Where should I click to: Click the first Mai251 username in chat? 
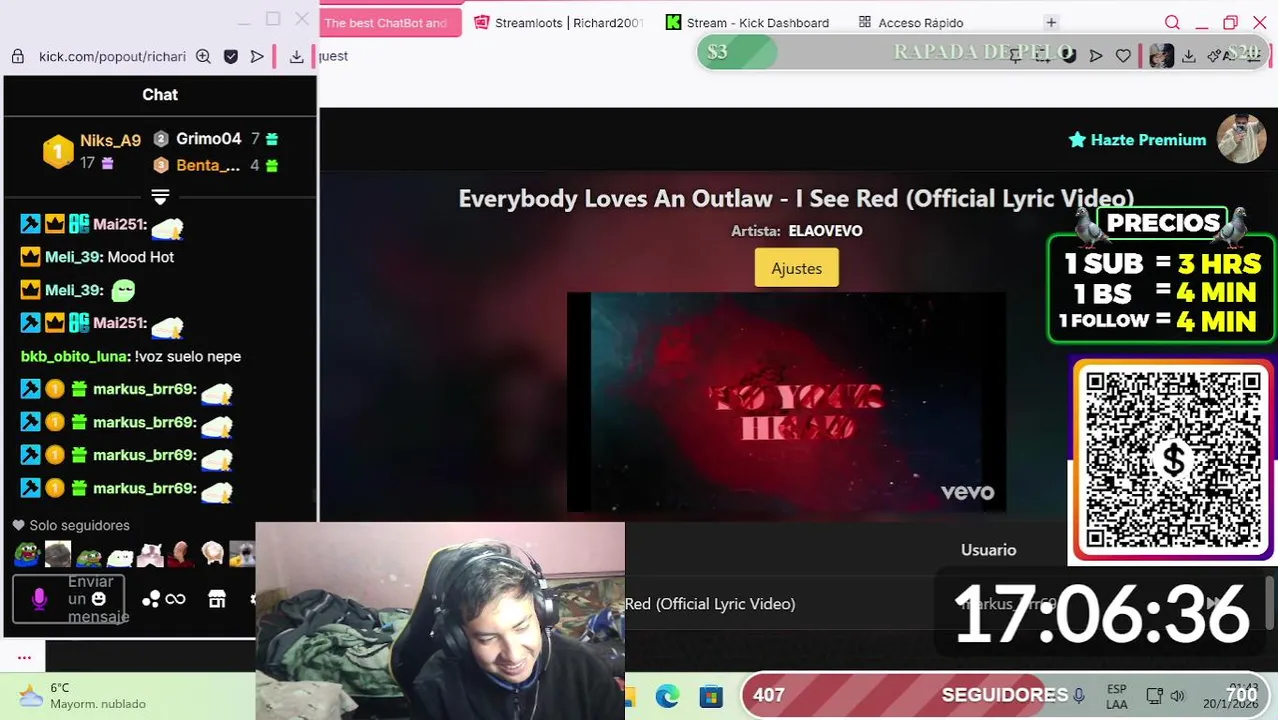(x=119, y=224)
